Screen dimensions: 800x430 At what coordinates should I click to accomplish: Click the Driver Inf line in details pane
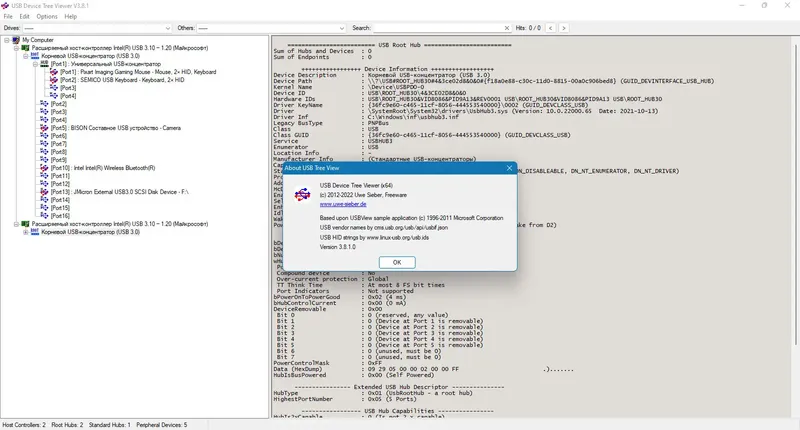coord(366,117)
